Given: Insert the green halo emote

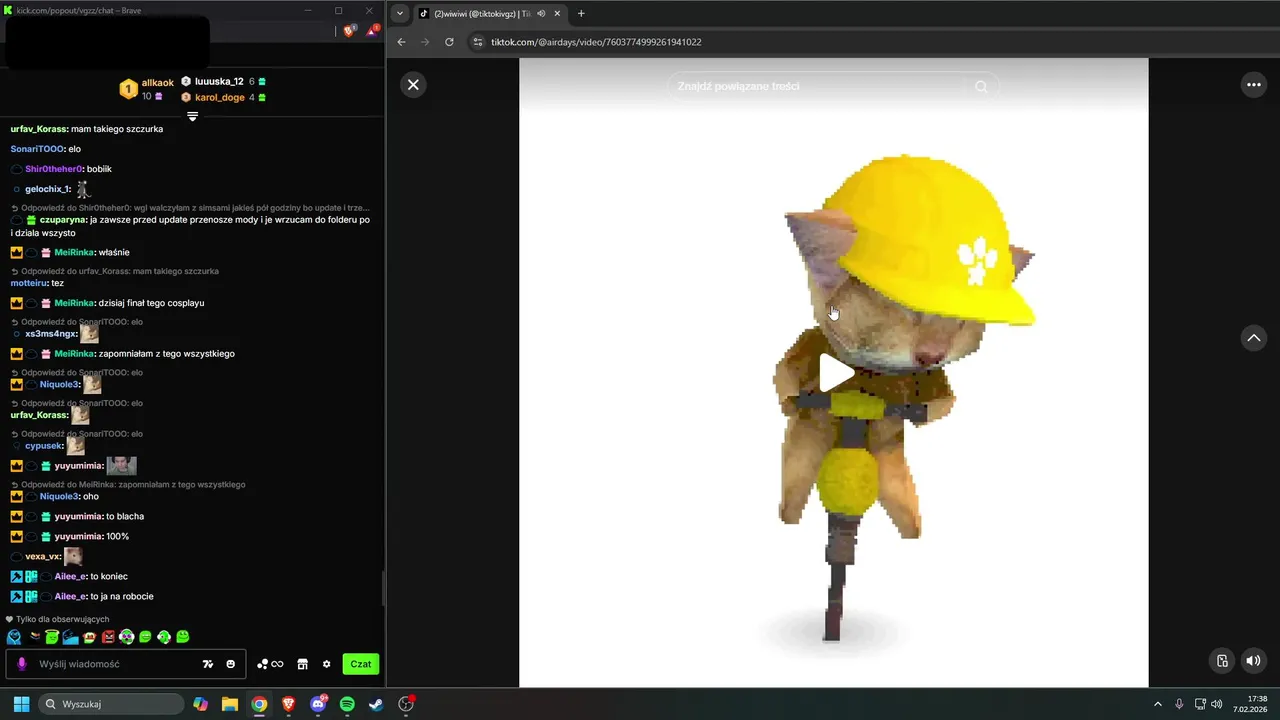Looking at the screenshot, I should tap(52, 637).
